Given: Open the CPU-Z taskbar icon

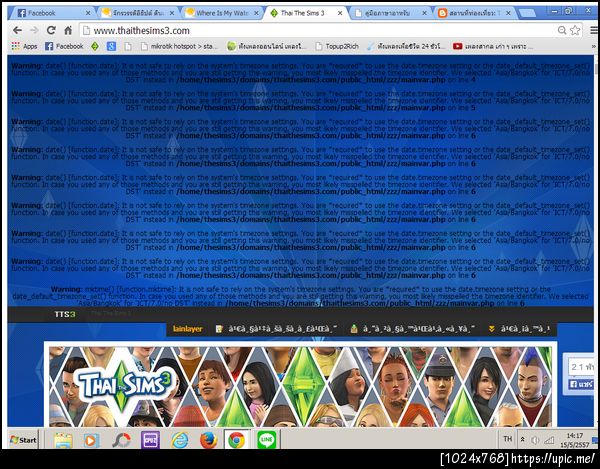Looking at the screenshot, I should tap(150, 440).
